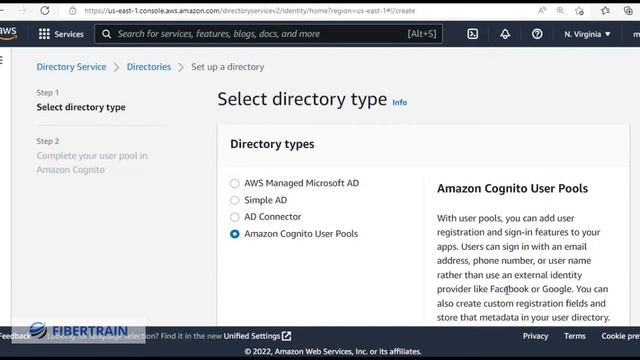Open the notifications bell
640x360 pixels.
505,34
